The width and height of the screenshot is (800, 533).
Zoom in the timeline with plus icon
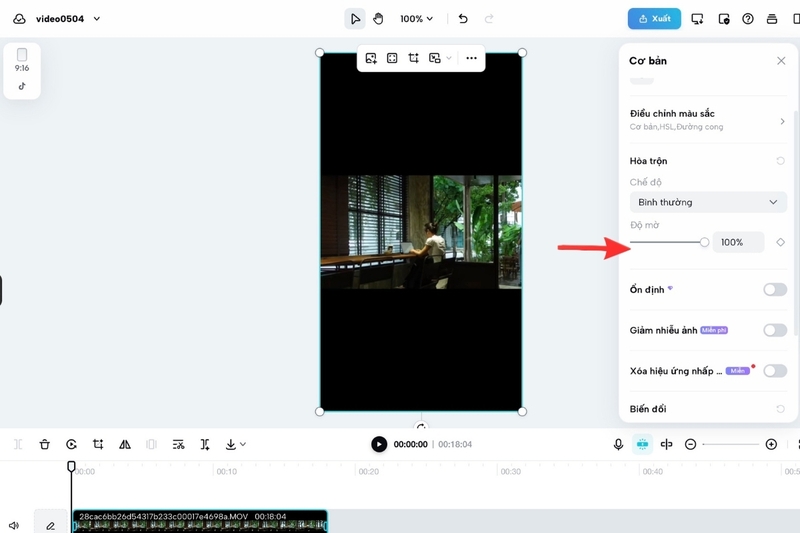[771, 445]
